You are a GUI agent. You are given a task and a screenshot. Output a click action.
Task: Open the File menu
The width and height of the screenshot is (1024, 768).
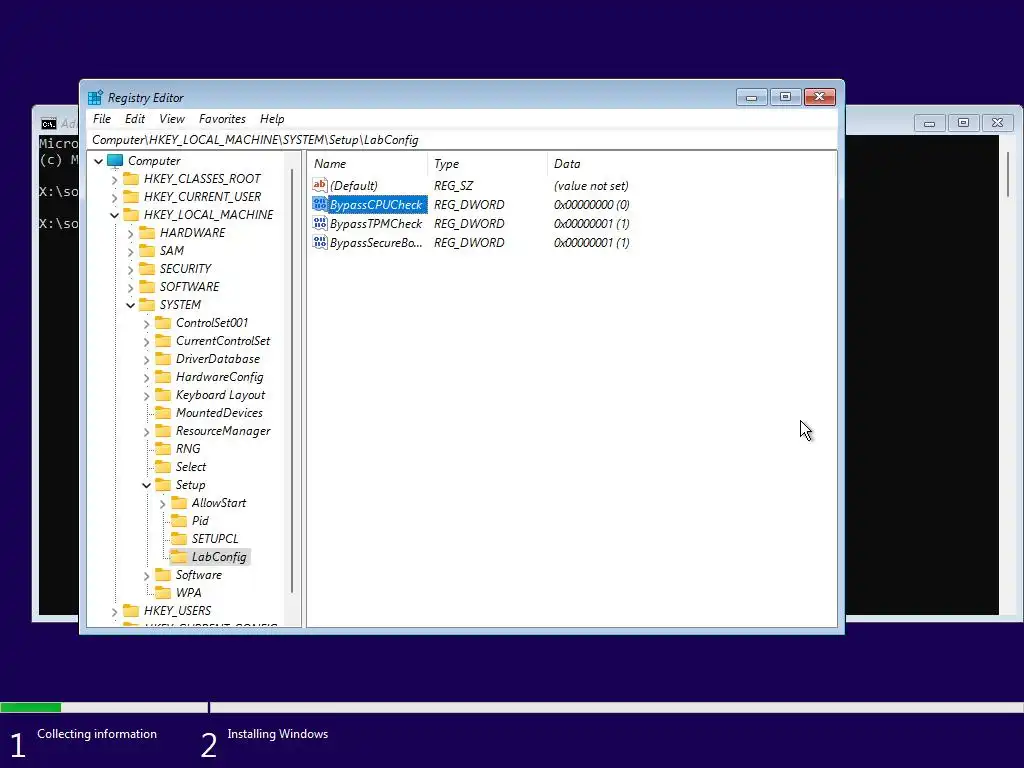point(102,119)
